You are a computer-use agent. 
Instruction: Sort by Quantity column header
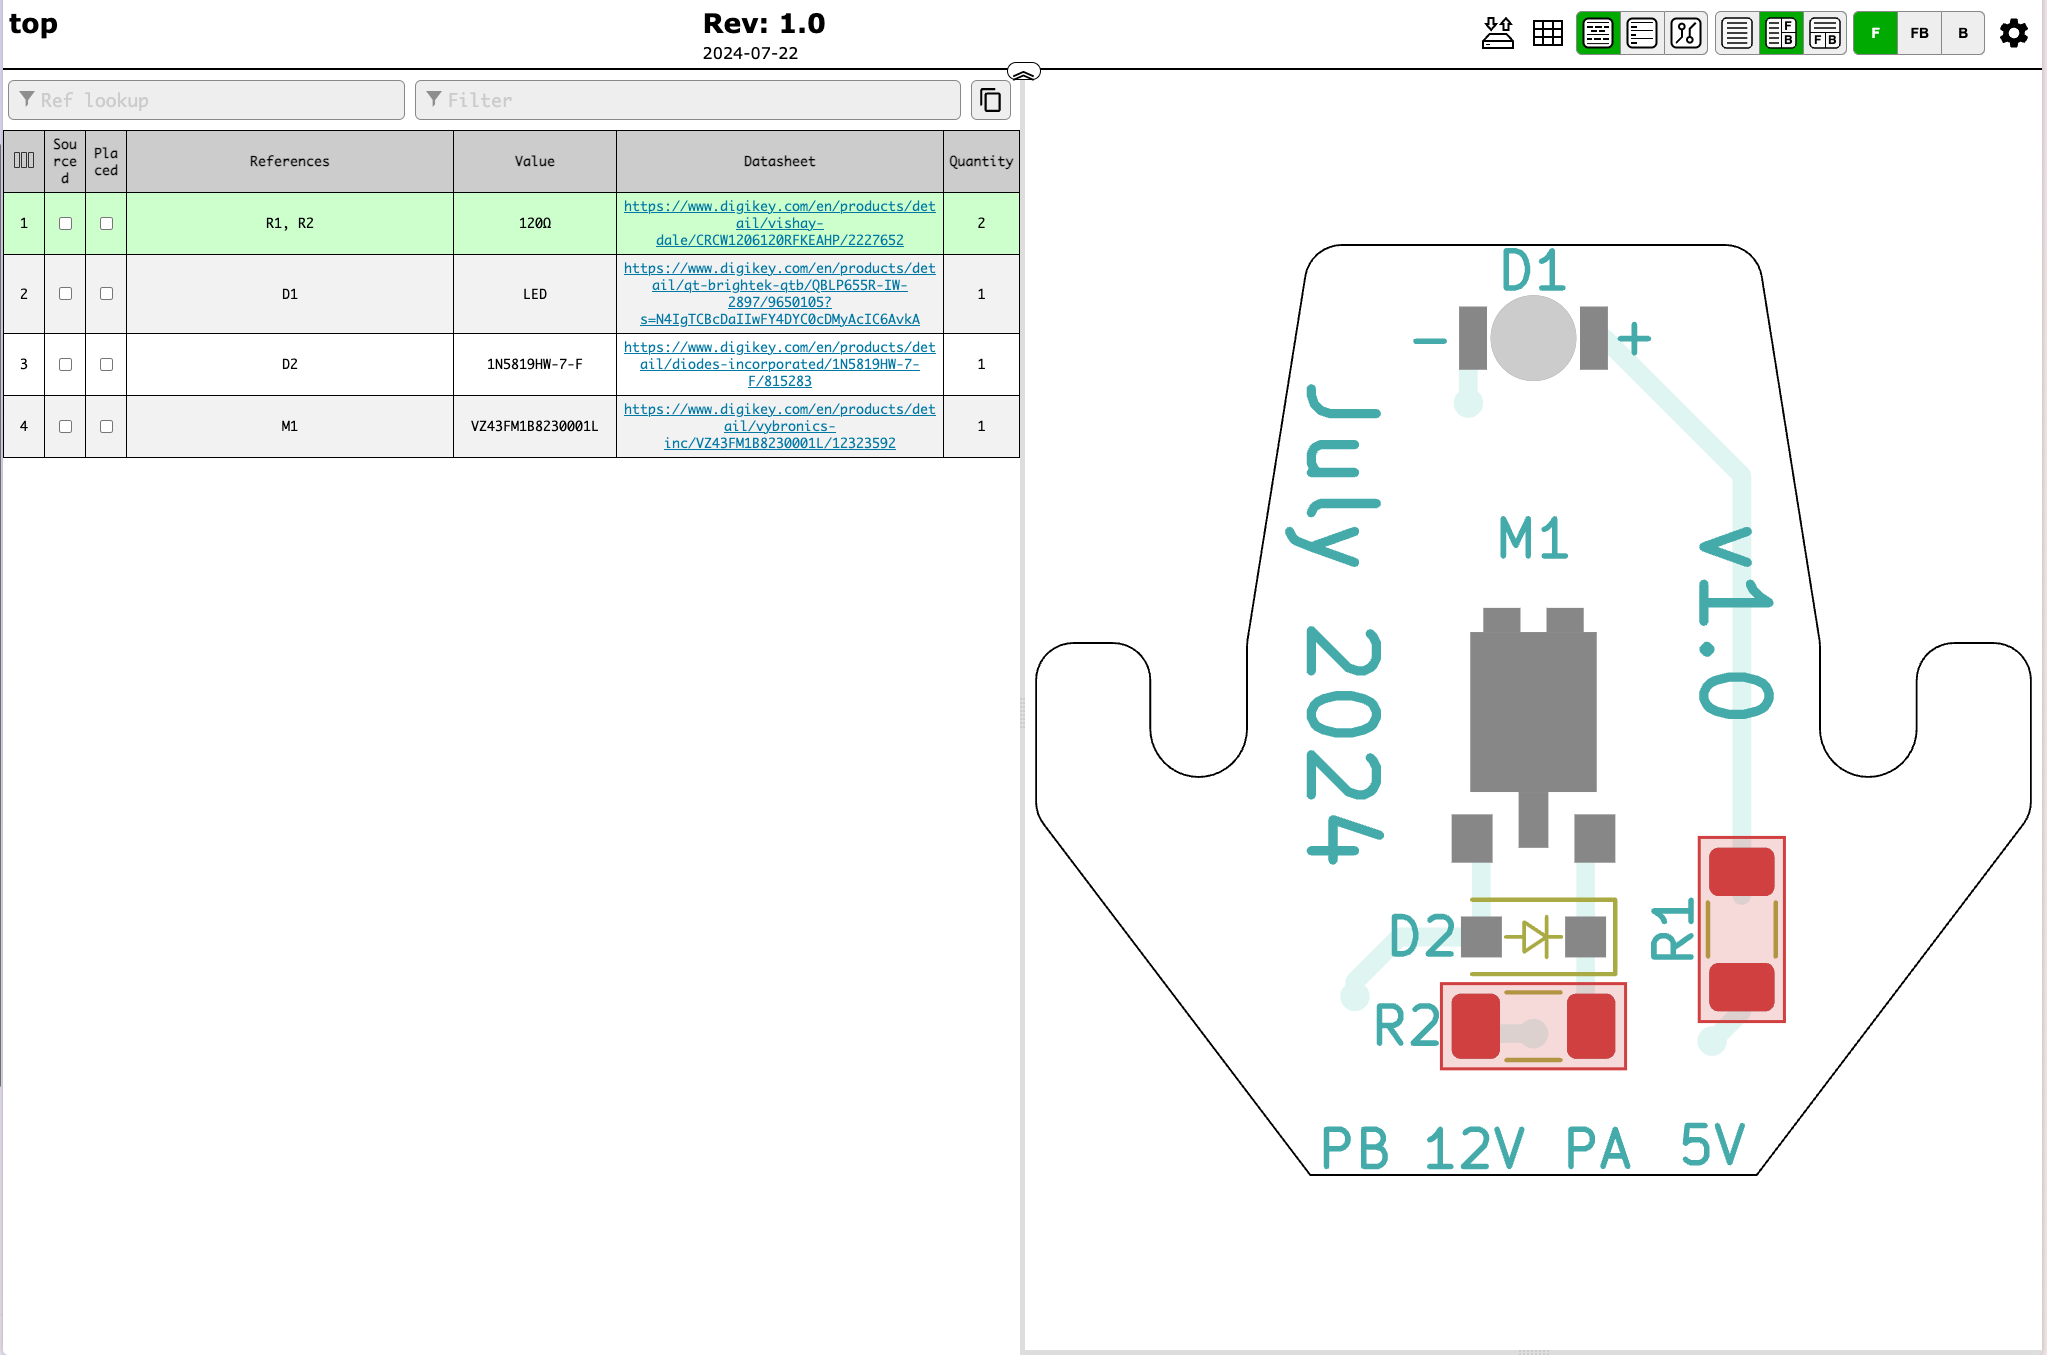point(981,161)
